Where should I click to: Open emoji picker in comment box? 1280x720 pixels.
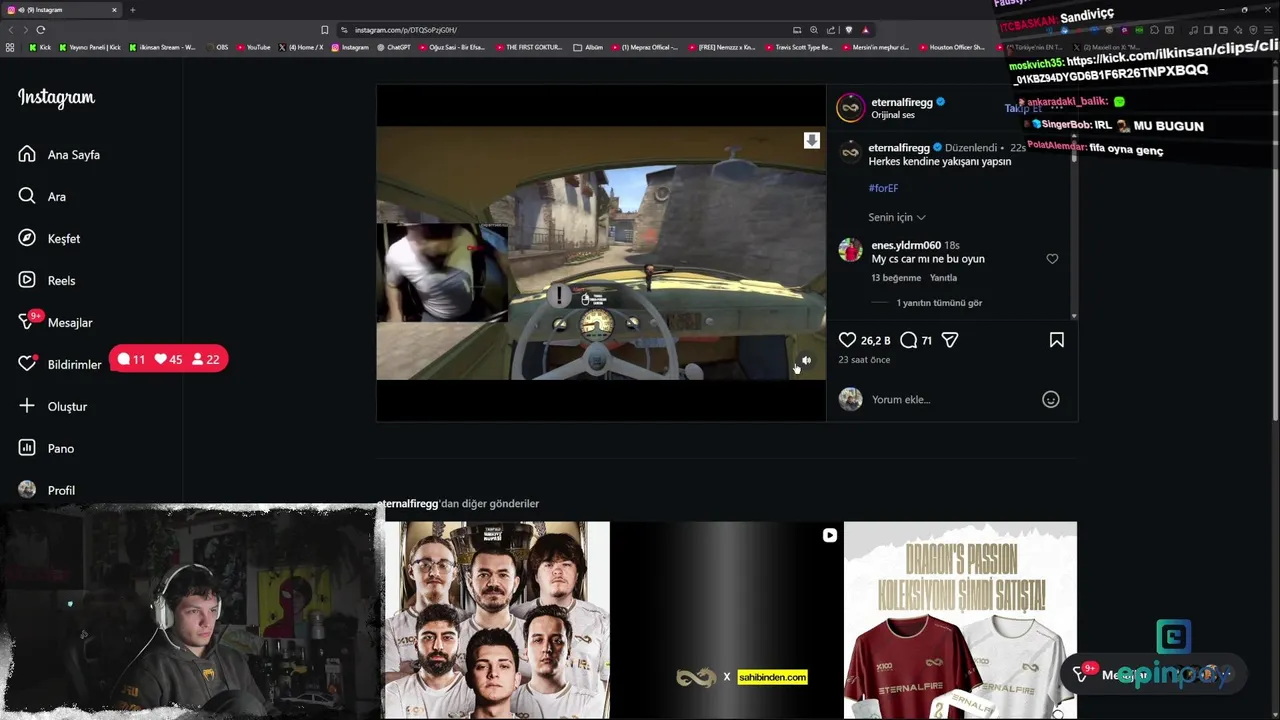(x=1051, y=399)
